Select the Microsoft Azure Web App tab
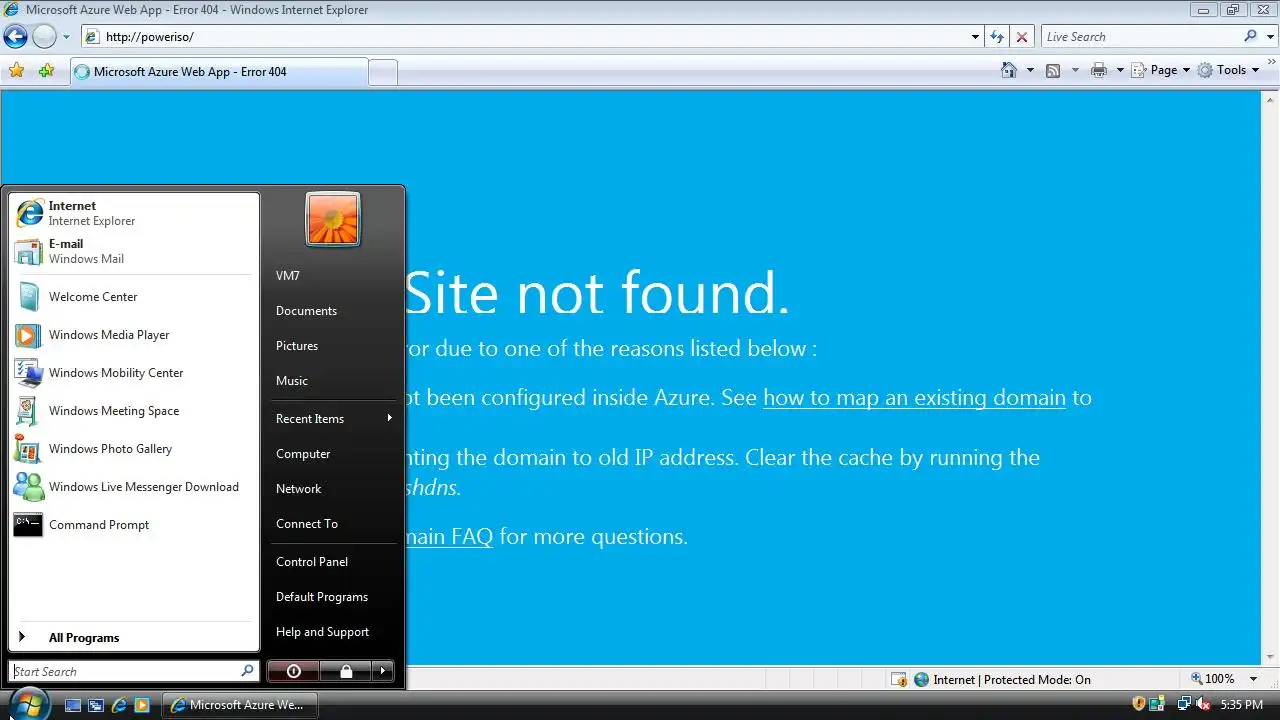Viewport: 1280px width, 720px height. tap(219, 72)
